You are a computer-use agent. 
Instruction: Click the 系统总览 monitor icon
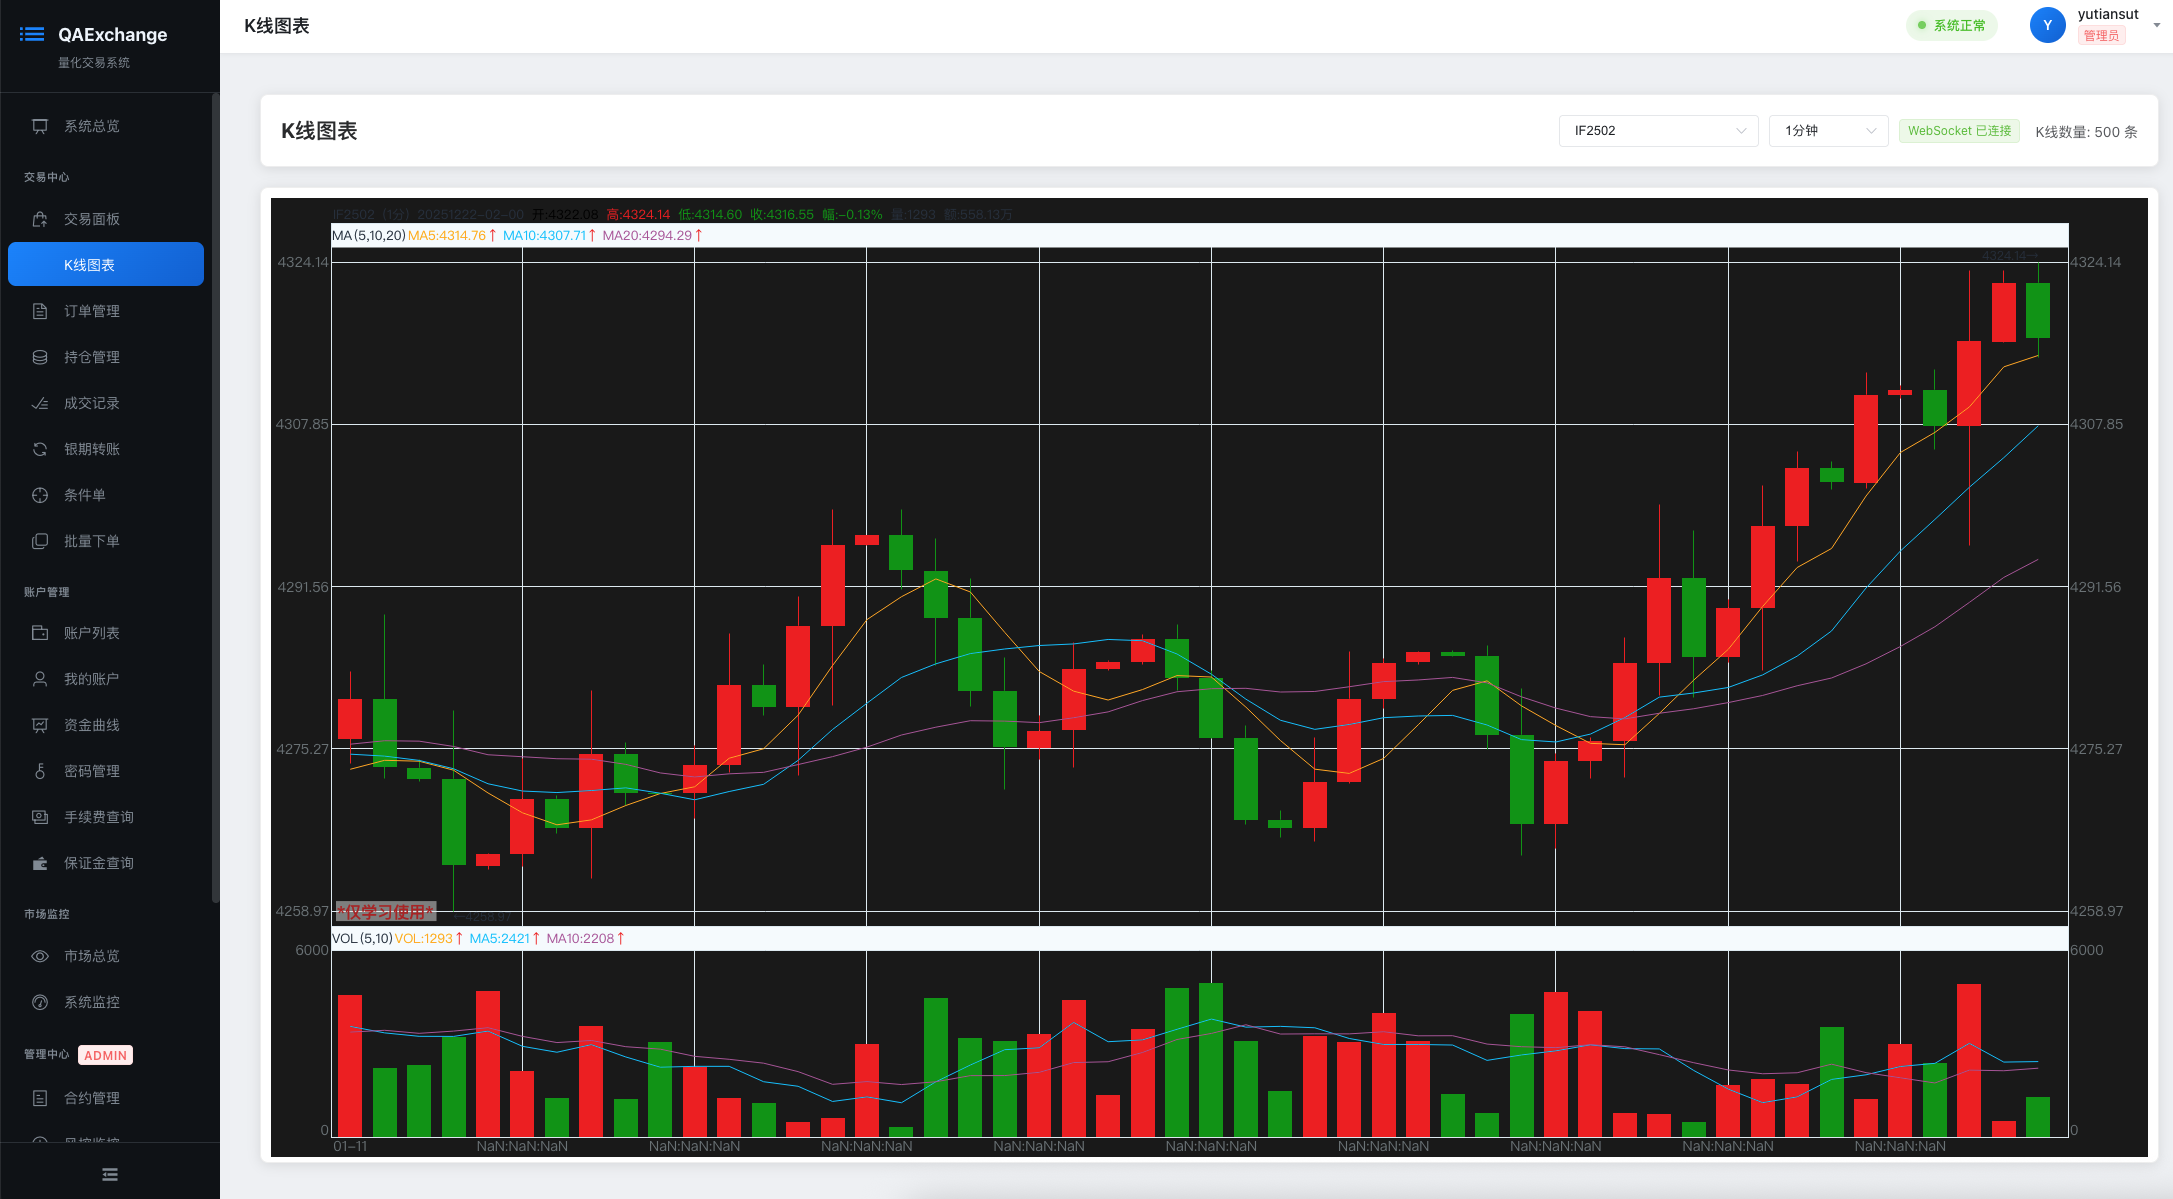pos(40,126)
